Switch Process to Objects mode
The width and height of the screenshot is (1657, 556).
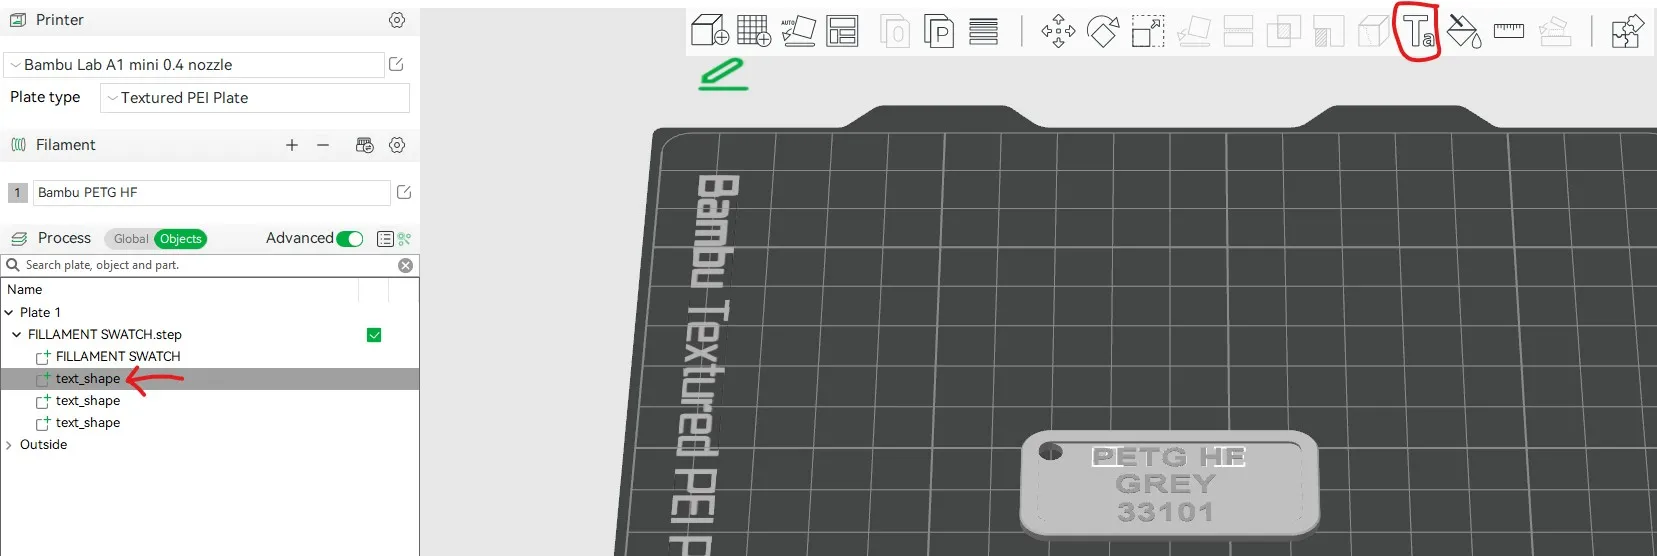coord(180,239)
